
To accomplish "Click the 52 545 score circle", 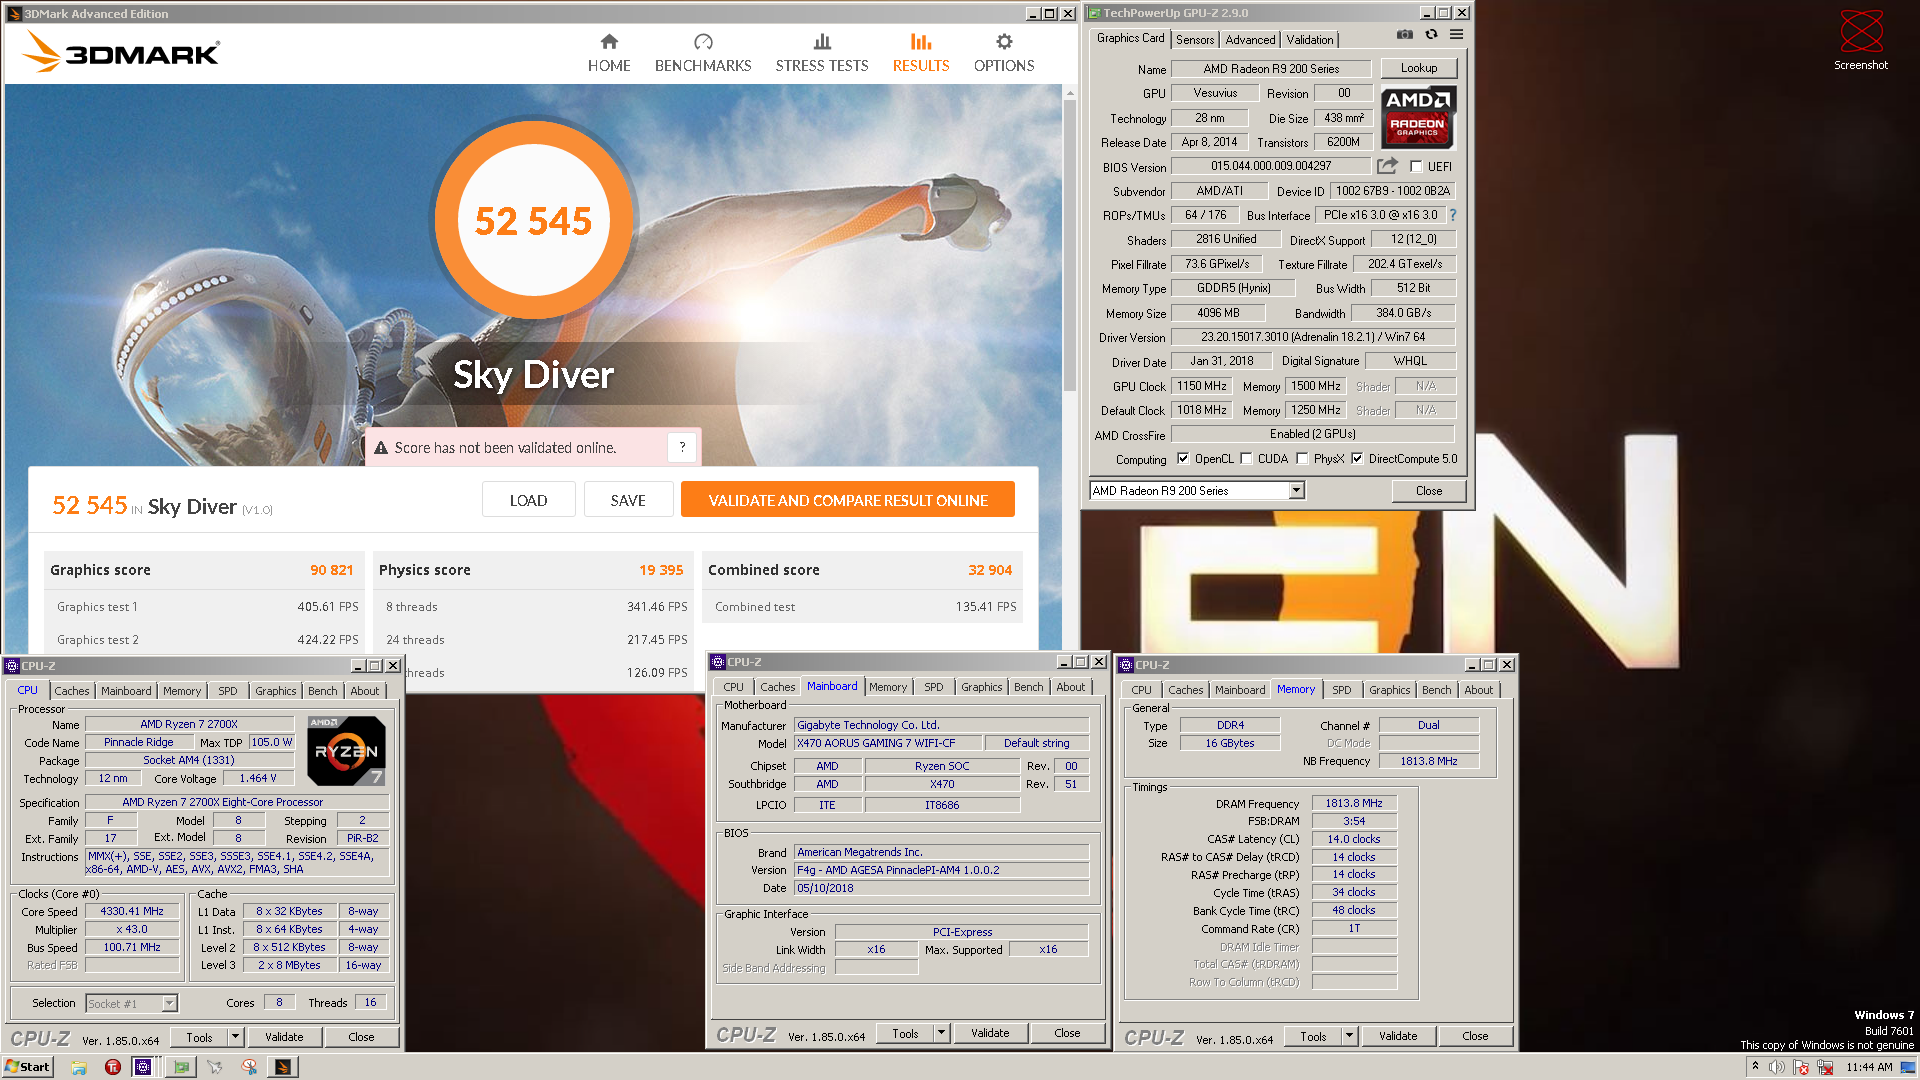I will 533,220.
